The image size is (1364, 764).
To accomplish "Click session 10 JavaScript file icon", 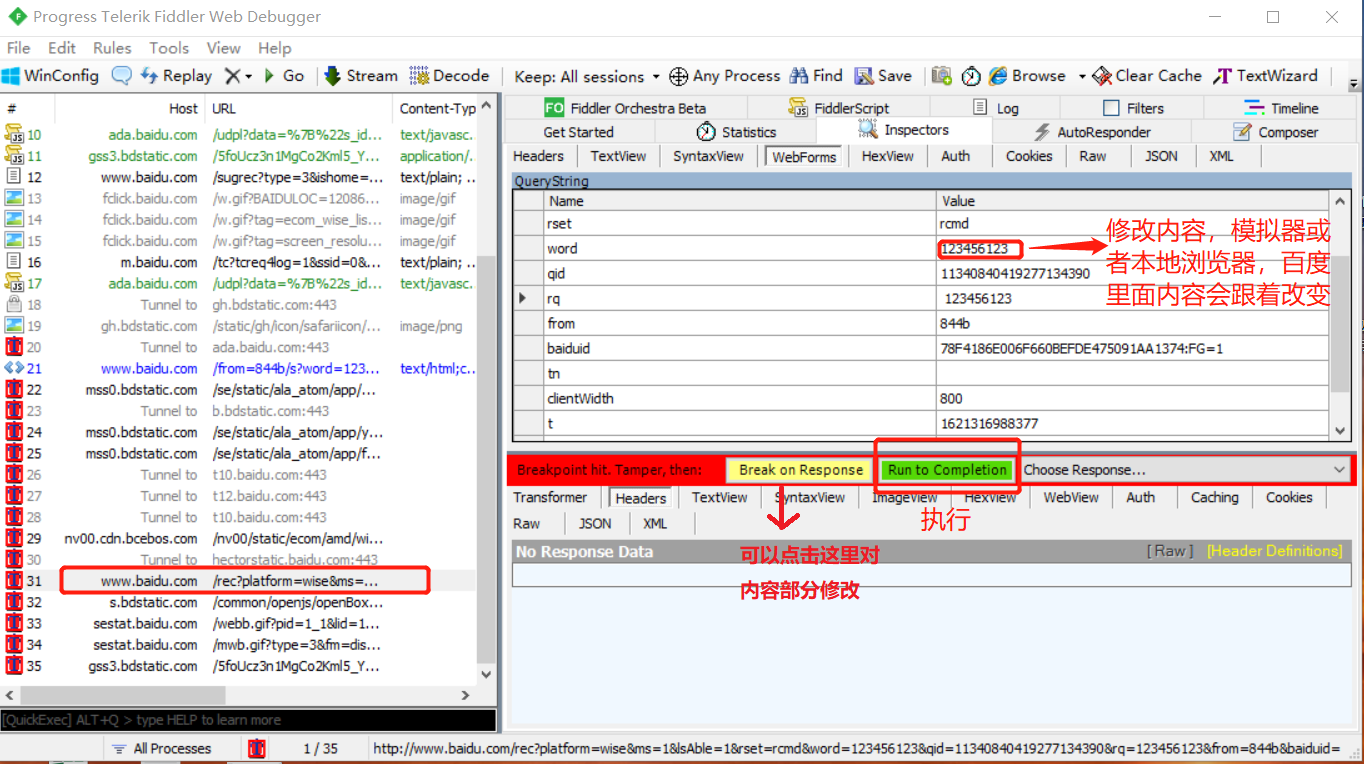I will (14, 134).
